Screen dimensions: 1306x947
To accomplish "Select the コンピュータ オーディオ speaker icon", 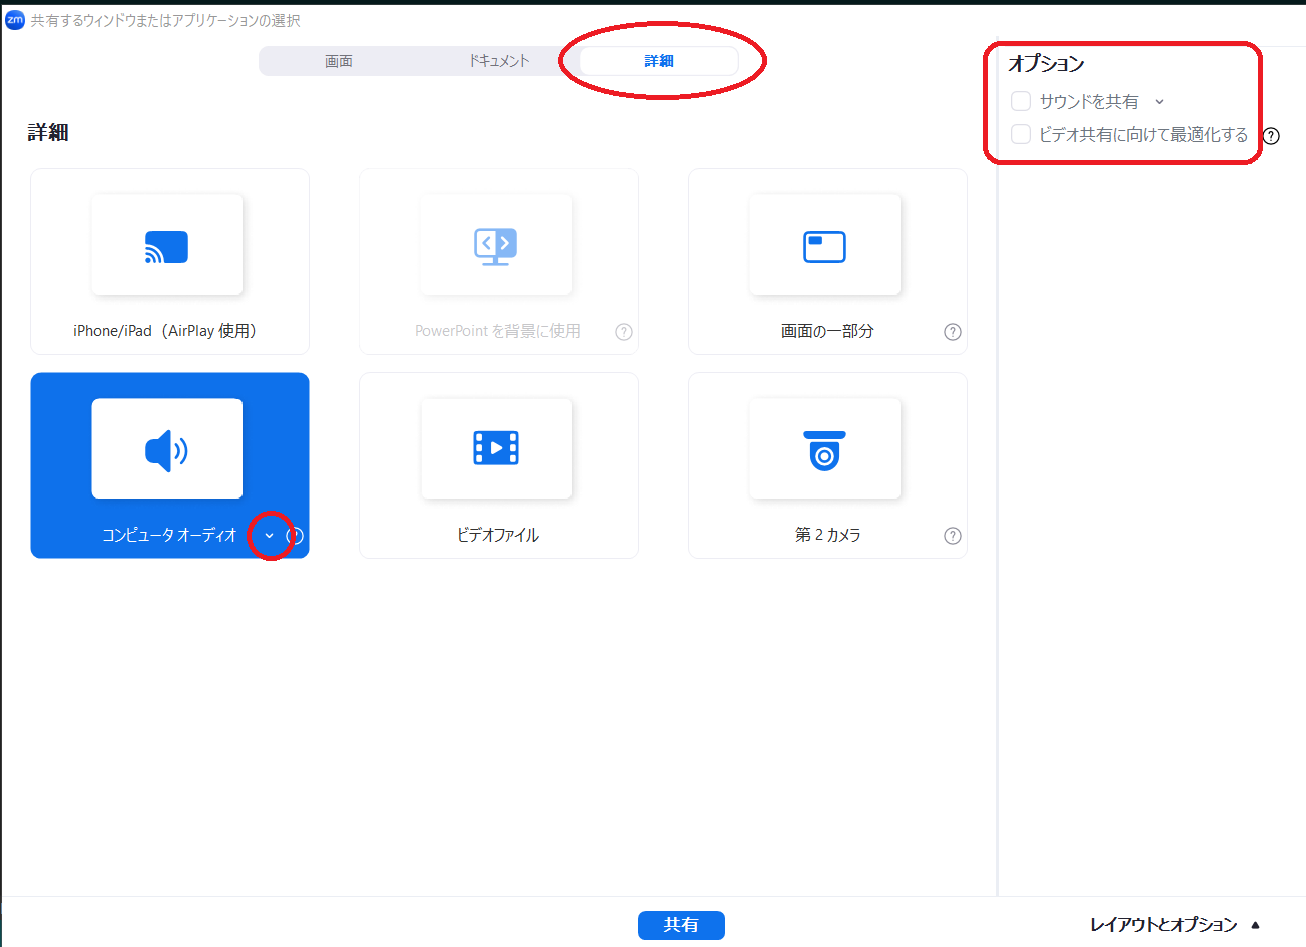I will tap(167, 450).
